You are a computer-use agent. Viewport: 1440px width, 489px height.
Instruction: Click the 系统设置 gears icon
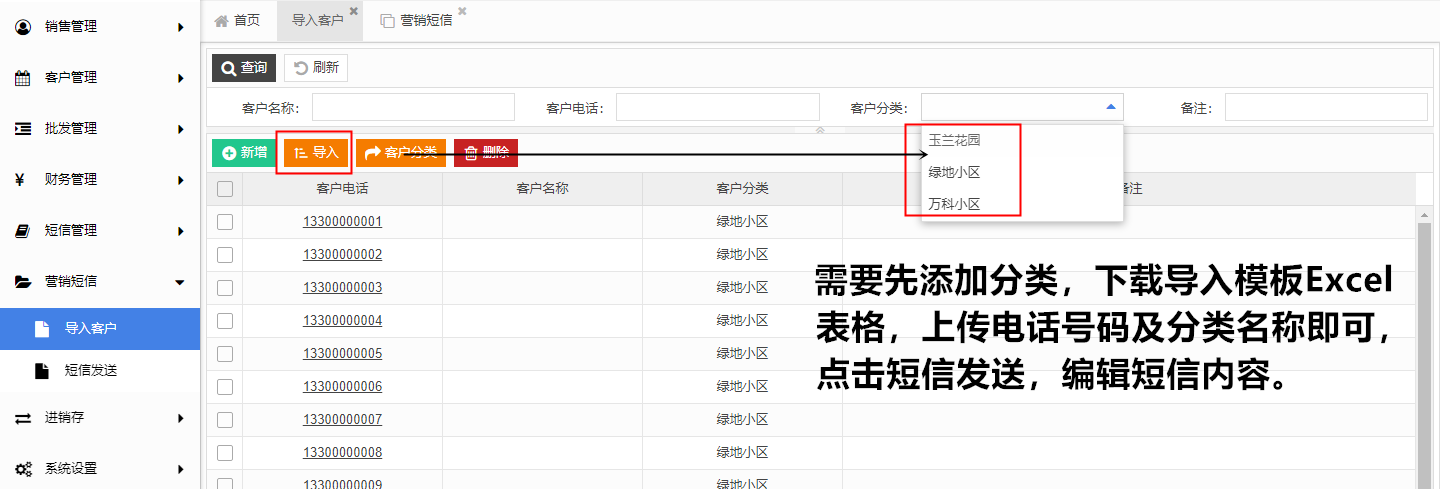(x=22, y=468)
